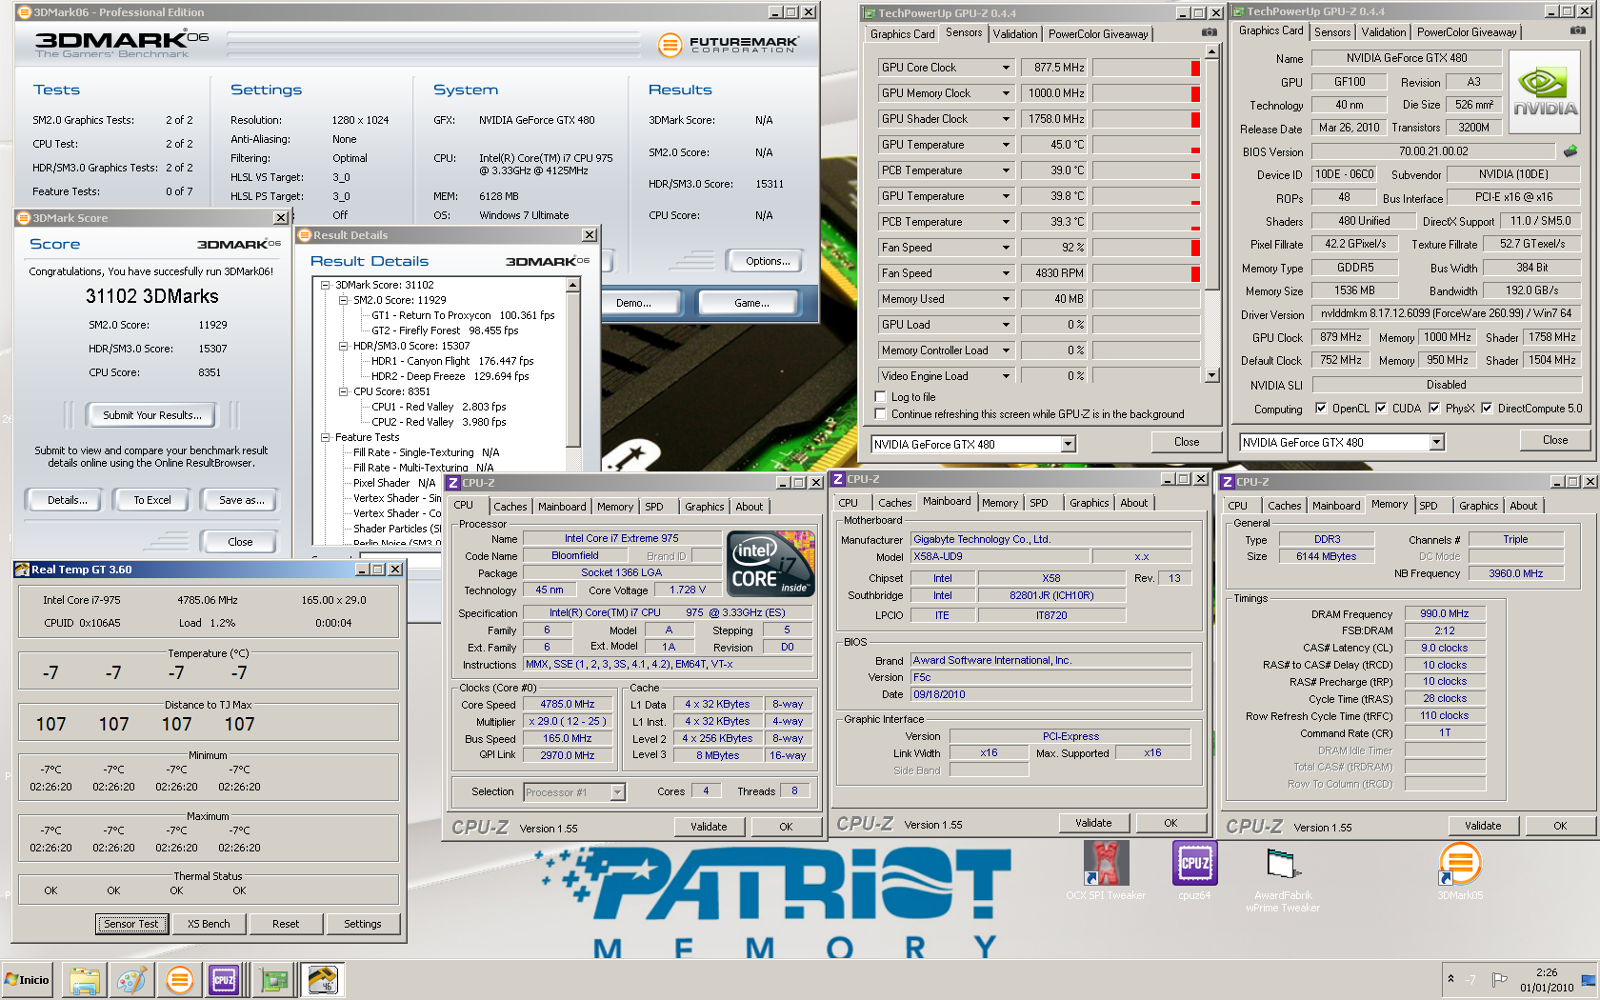
Task: Open Windows Explorer folder from taskbar
Action: click(84, 980)
